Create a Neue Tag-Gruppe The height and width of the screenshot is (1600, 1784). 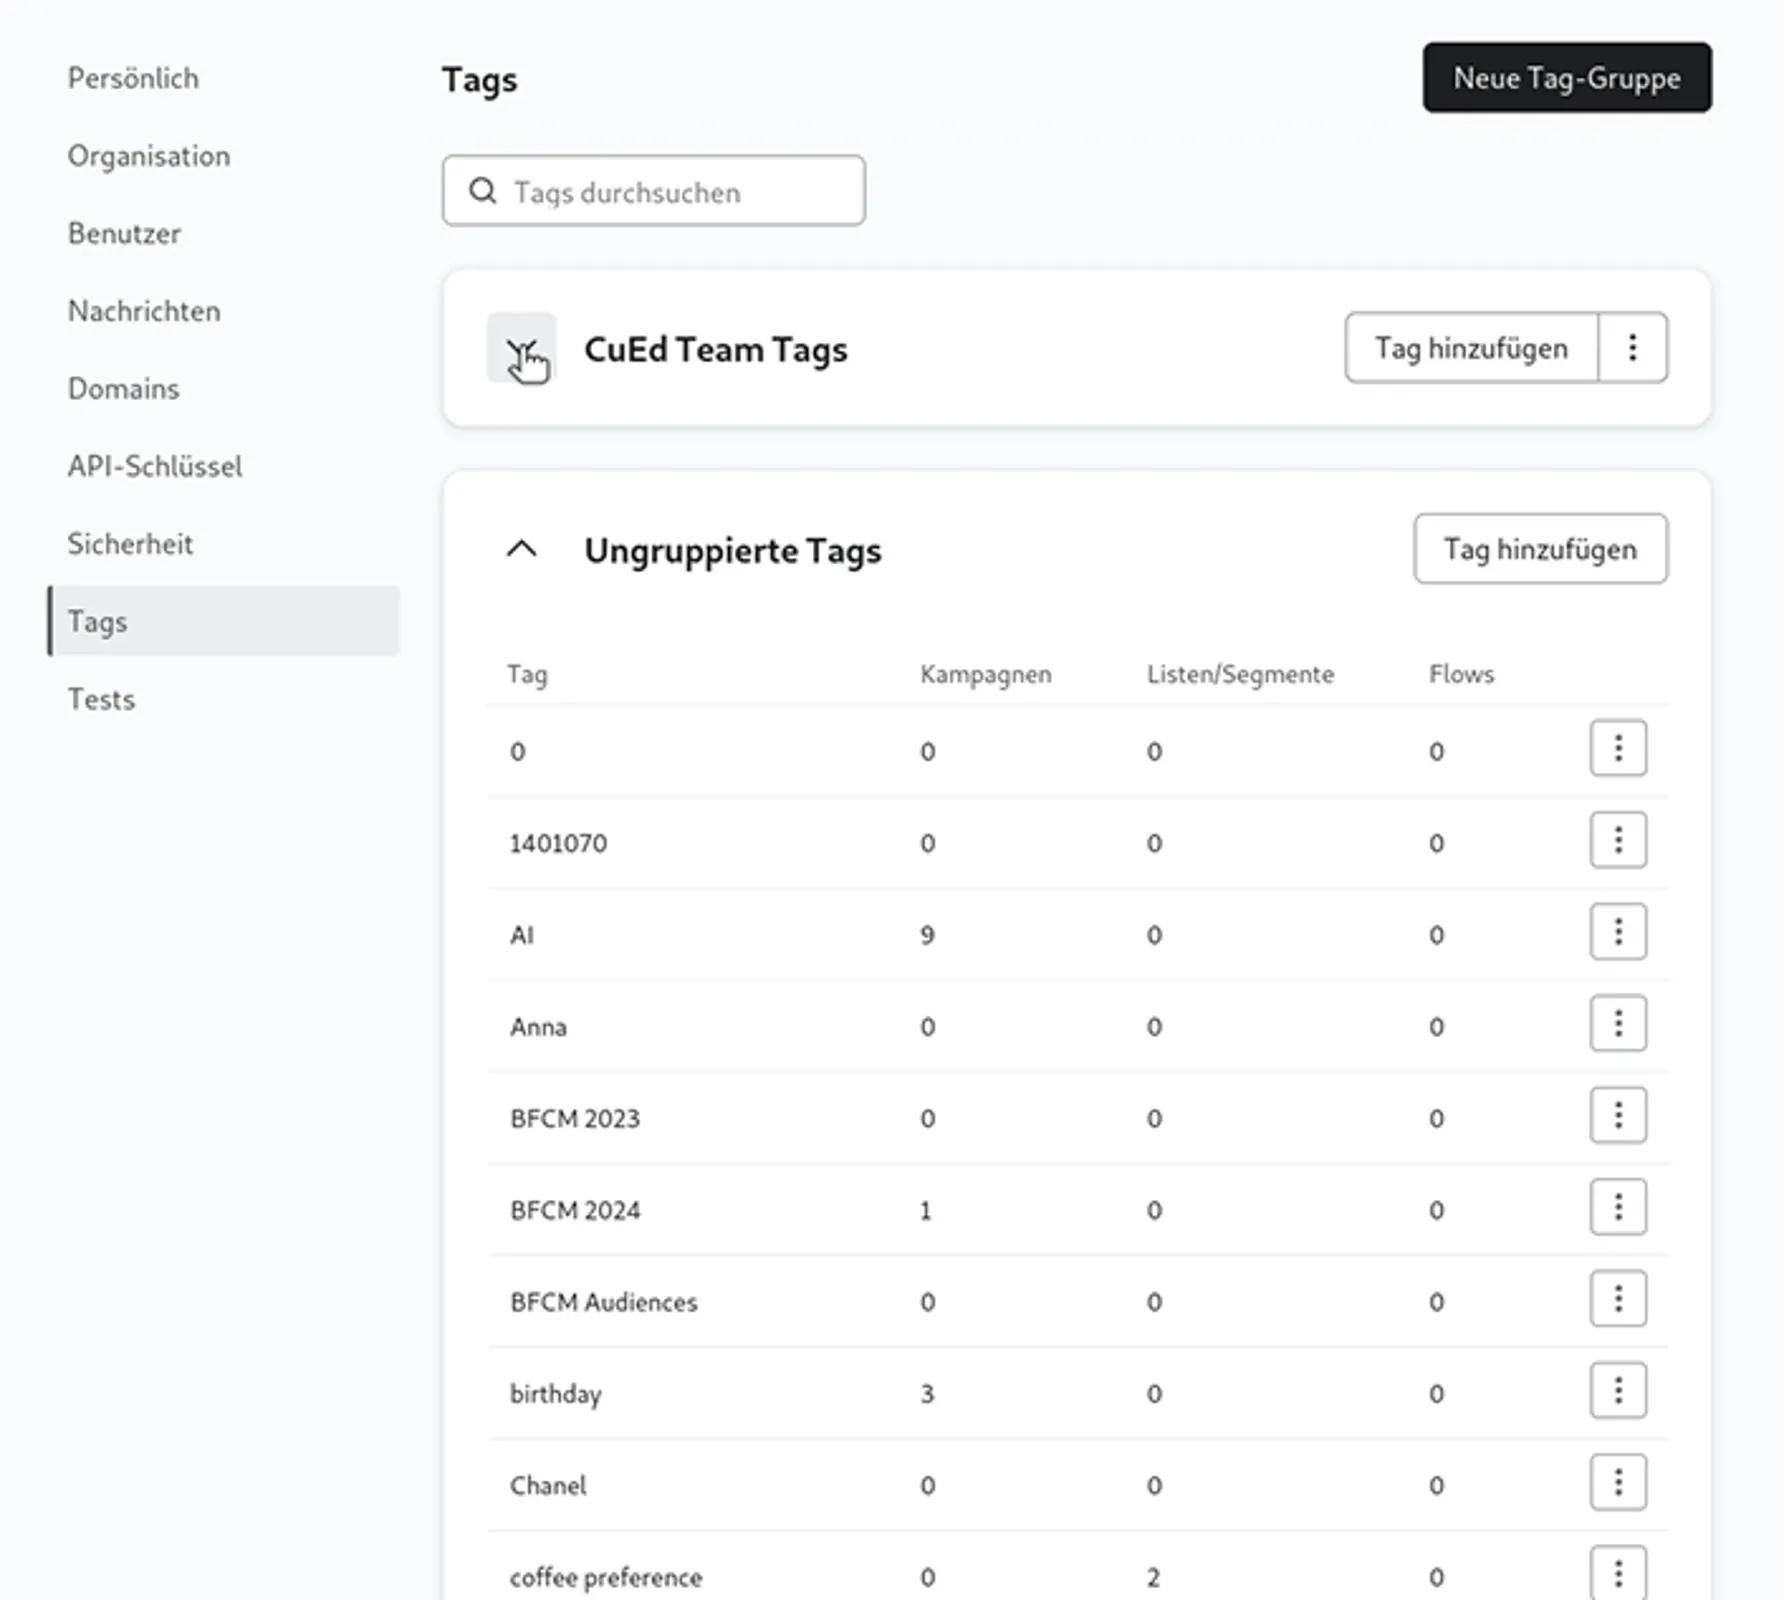pyautogui.click(x=1566, y=78)
